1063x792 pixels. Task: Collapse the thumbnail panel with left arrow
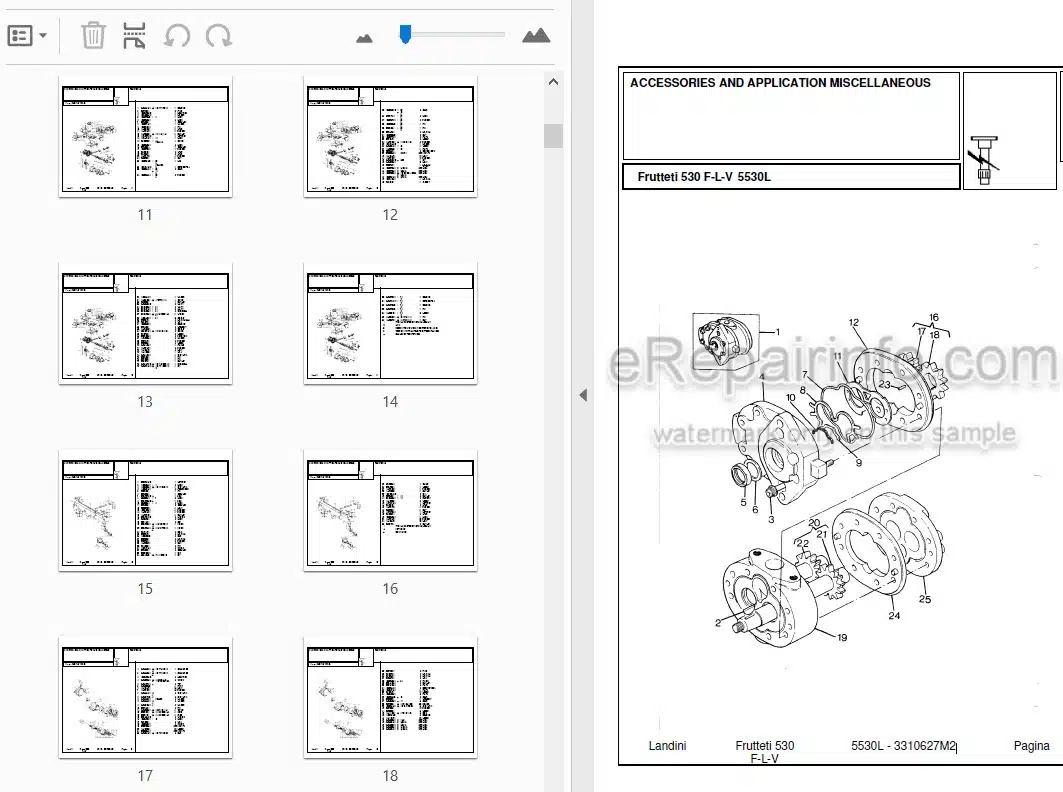(x=583, y=395)
